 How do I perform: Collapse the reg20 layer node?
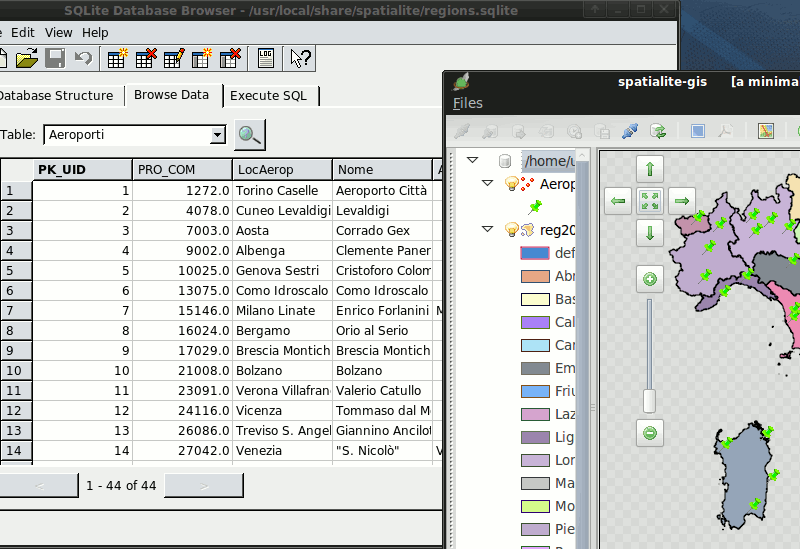click(488, 229)
